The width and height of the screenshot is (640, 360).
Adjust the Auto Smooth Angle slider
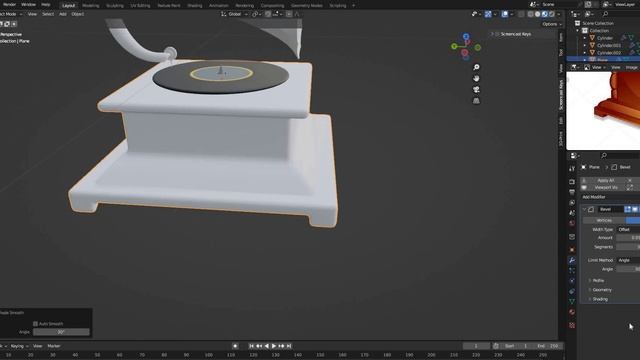click(61, 332)
